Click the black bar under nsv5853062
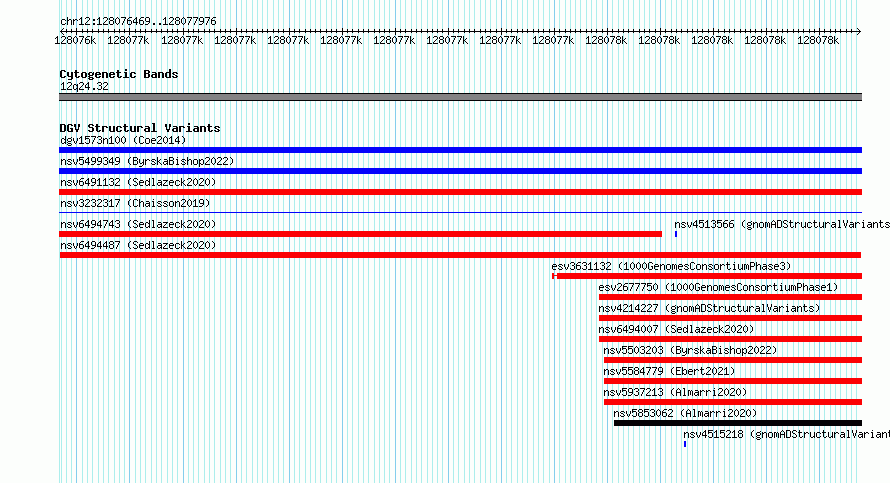Image resolution: width=890 pixels, height=483 pixels. click(x=738, y=423)
